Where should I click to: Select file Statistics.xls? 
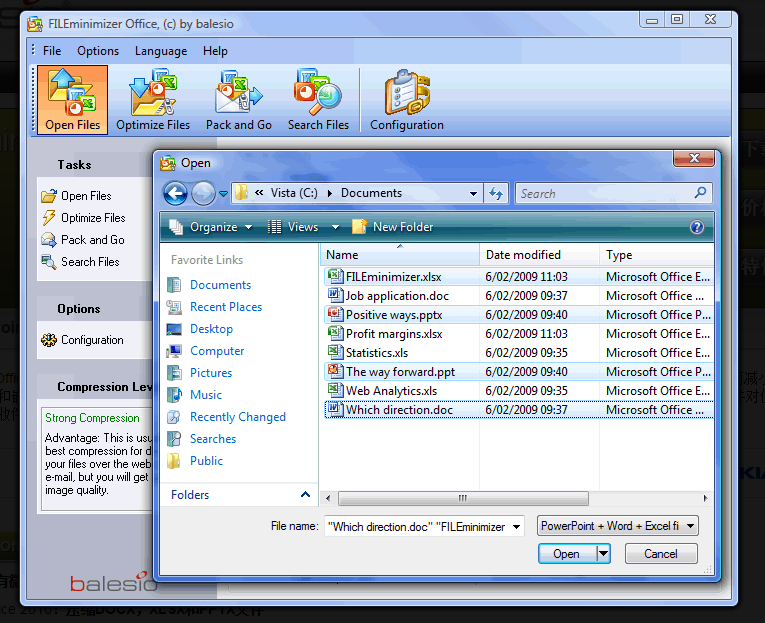(x=519, y=353)
